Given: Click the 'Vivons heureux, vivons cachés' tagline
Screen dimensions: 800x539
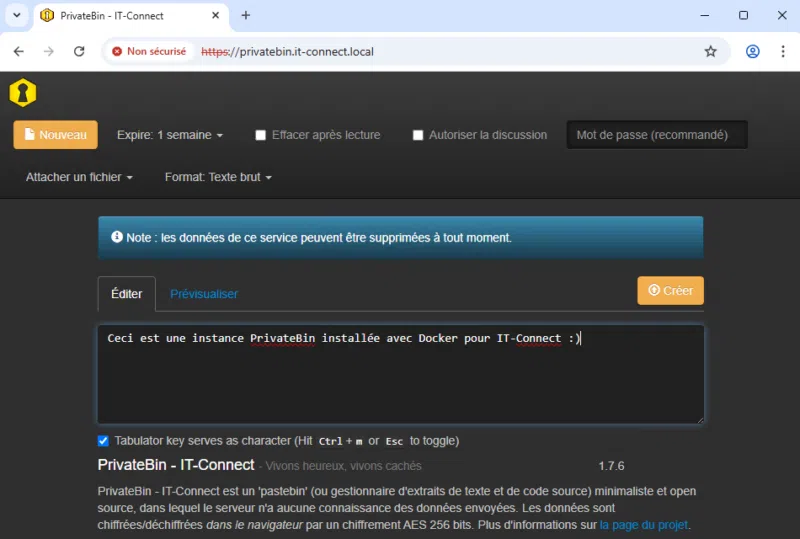Looking at the screenshot, I should pyautogui.click(x=343, y=466).
